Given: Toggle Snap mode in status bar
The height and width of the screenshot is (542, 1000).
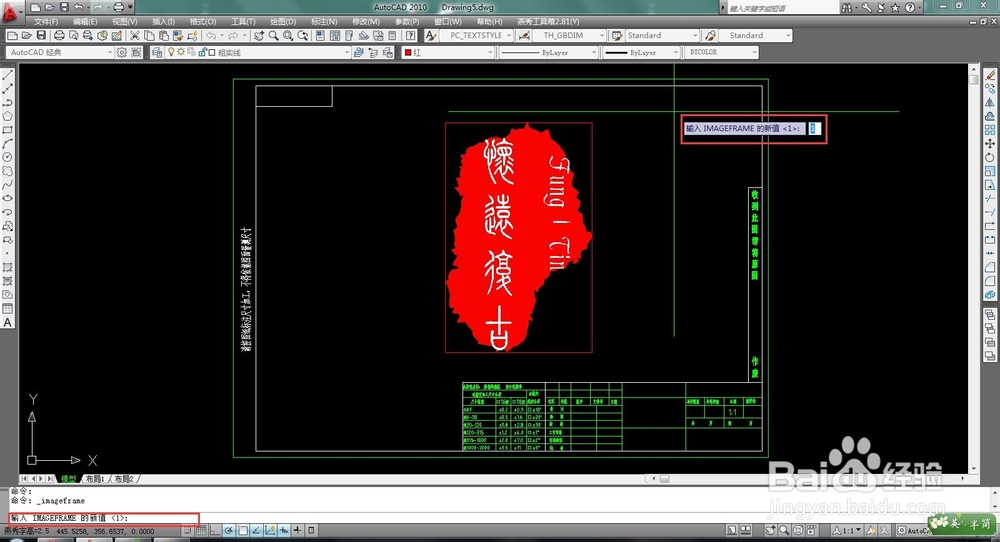Looking at the screenshot, I should pyautogui.click(x=188, y=531).
